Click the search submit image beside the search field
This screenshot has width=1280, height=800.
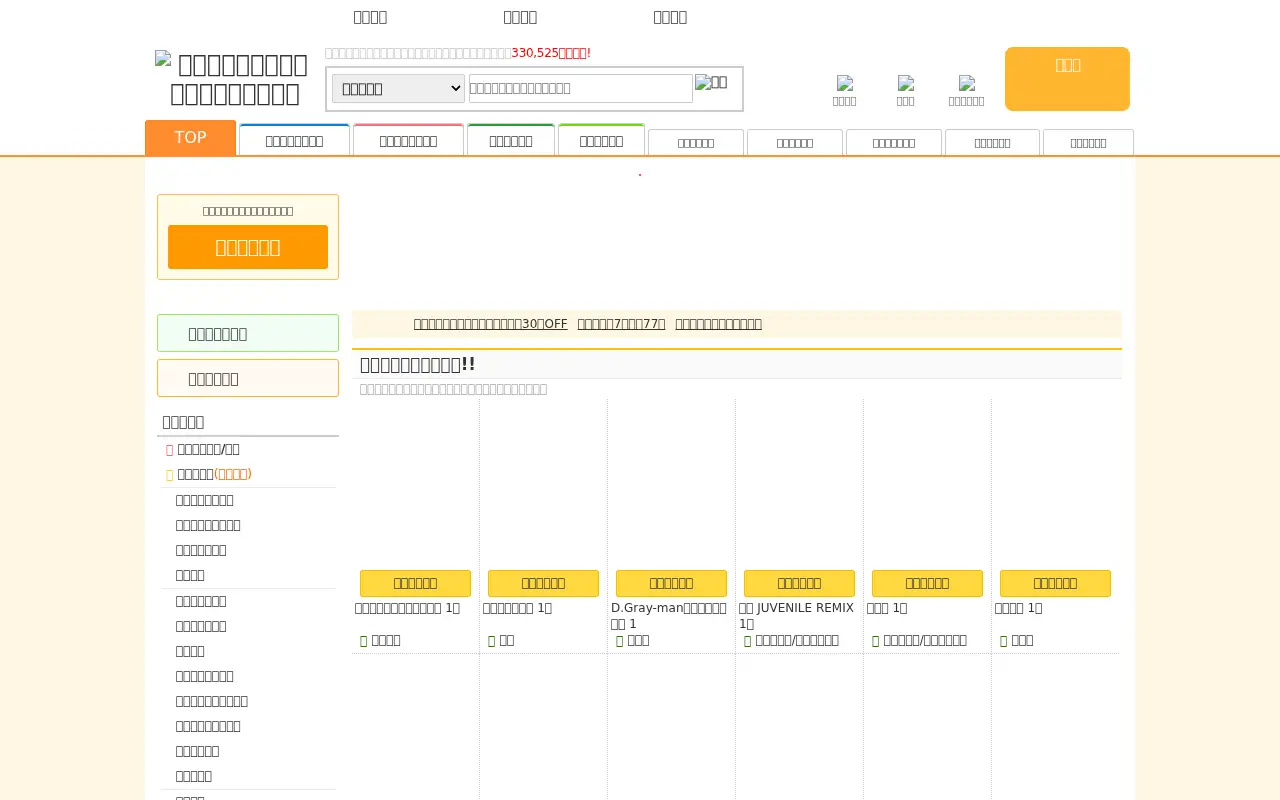coord(711,82)
